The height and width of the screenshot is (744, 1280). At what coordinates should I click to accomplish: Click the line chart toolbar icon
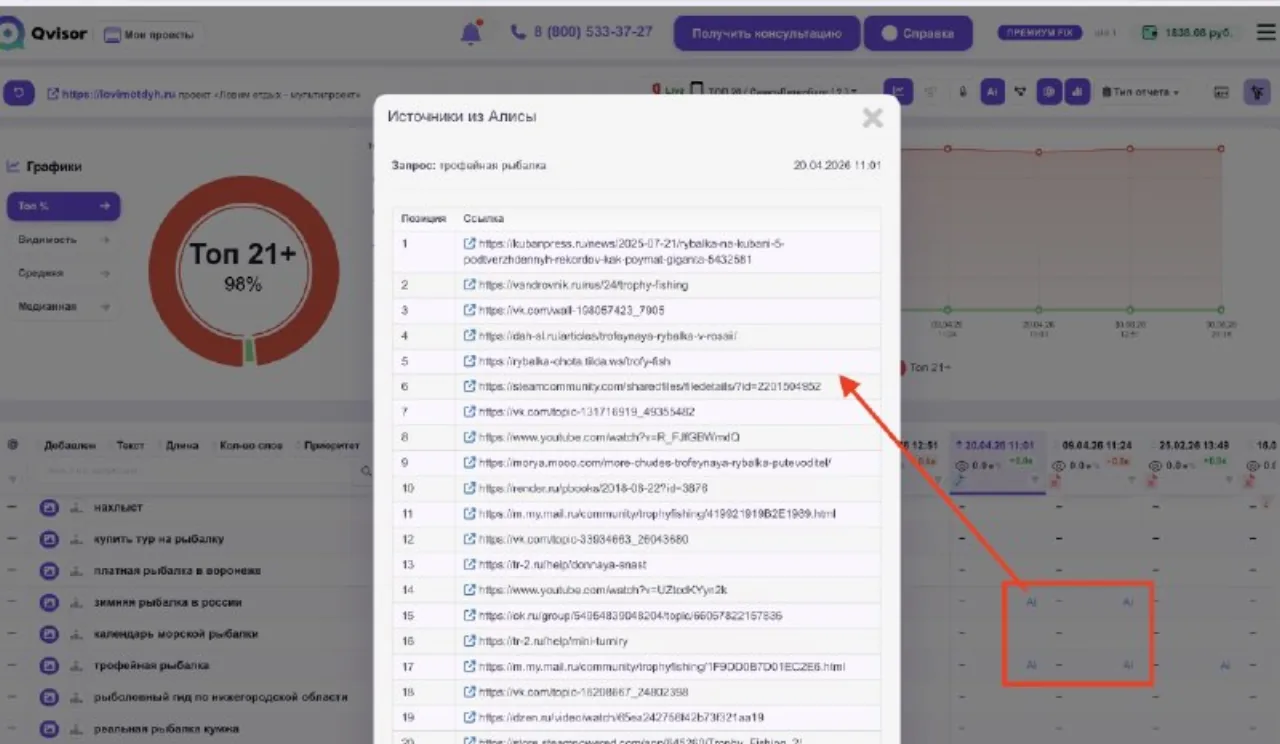897,92
